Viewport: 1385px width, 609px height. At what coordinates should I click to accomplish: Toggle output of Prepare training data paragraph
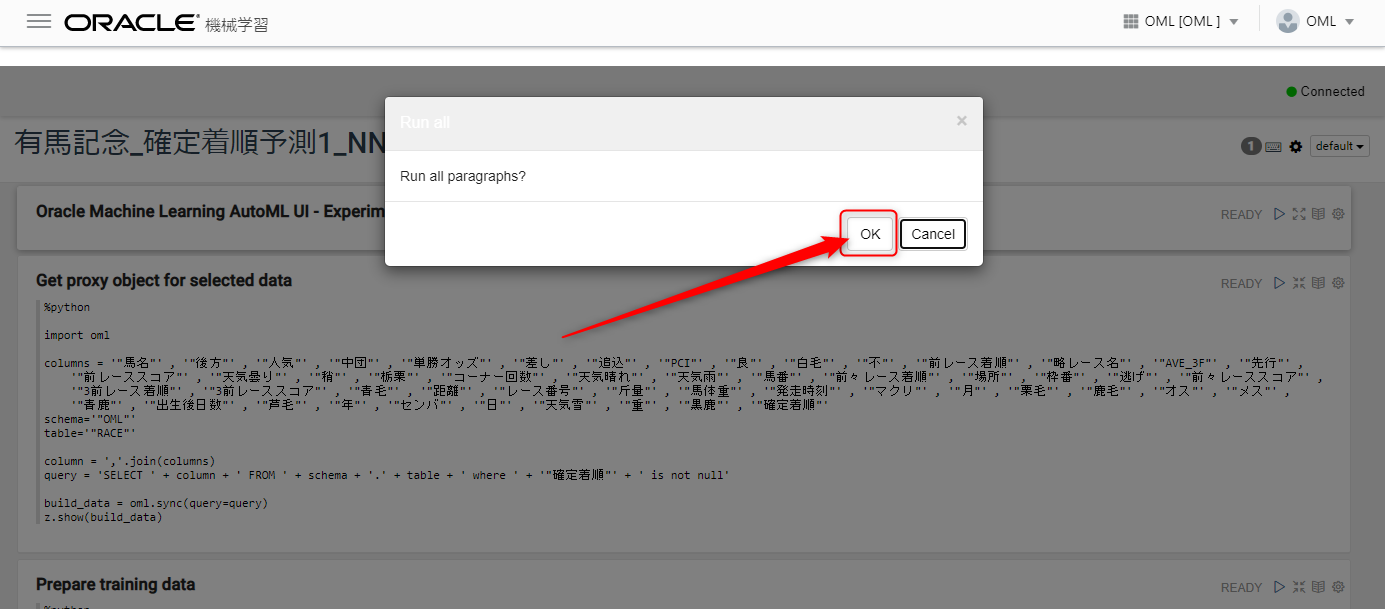[1318, 587]
